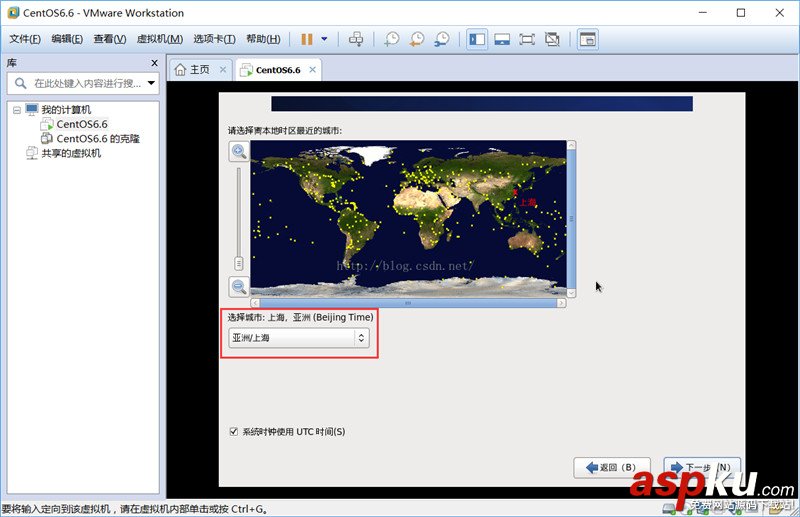The width and height of the screenshot is (800, 517).
Task: Pause the virtual machine with the pause icon
Action: coord(307,39)
